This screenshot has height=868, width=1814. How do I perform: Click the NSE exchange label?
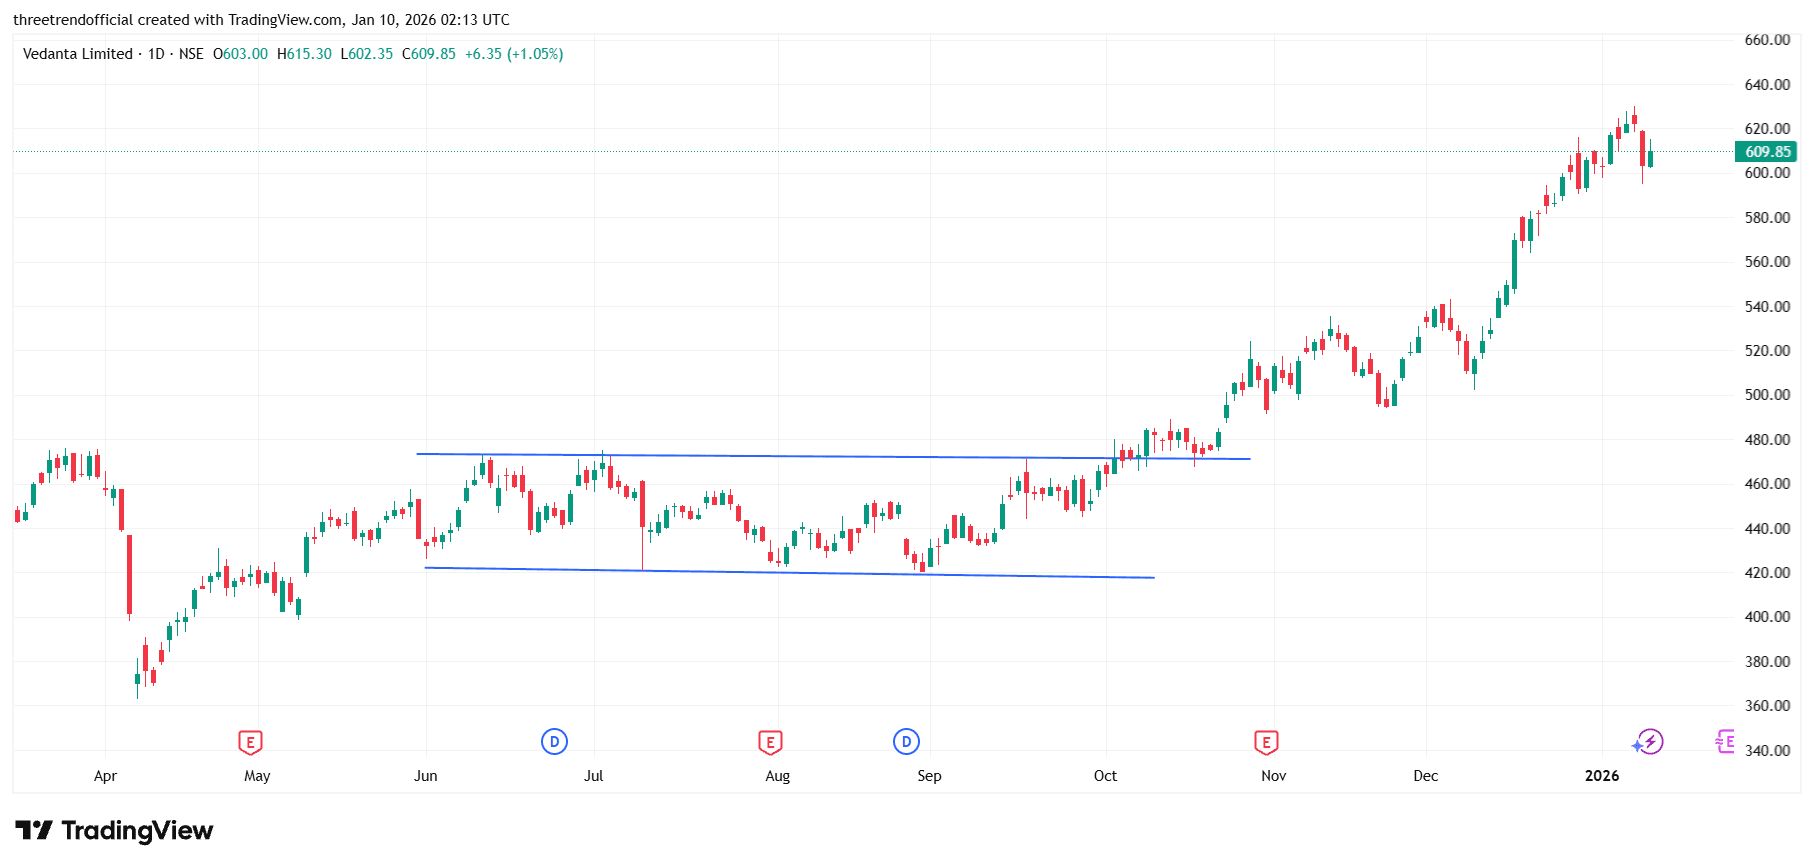coord(191,54)
